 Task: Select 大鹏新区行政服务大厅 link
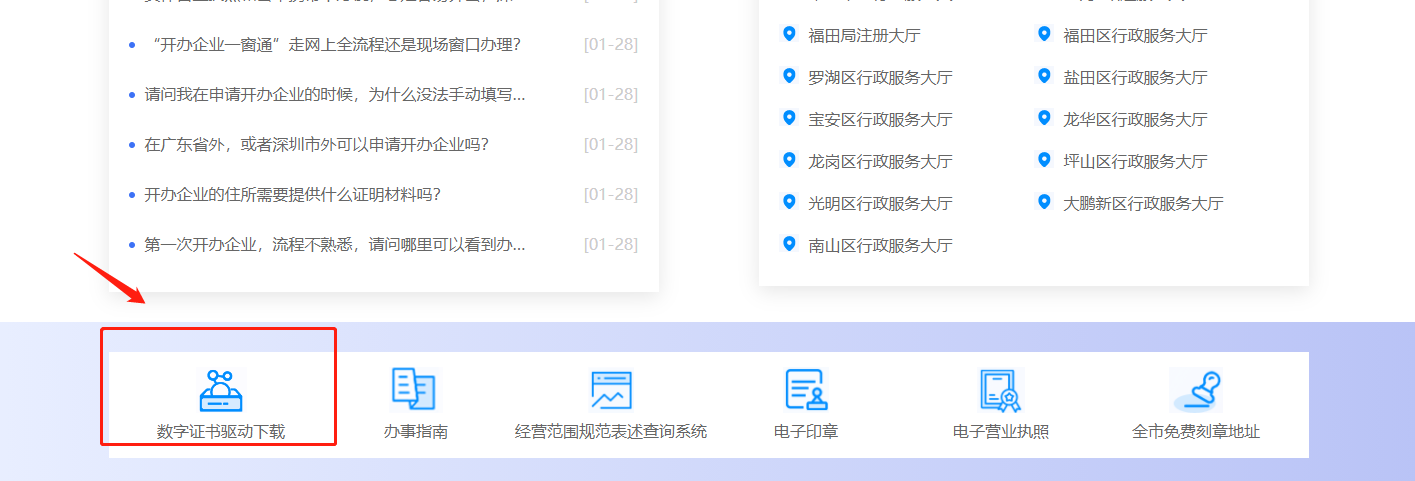tap(1143, 203)
